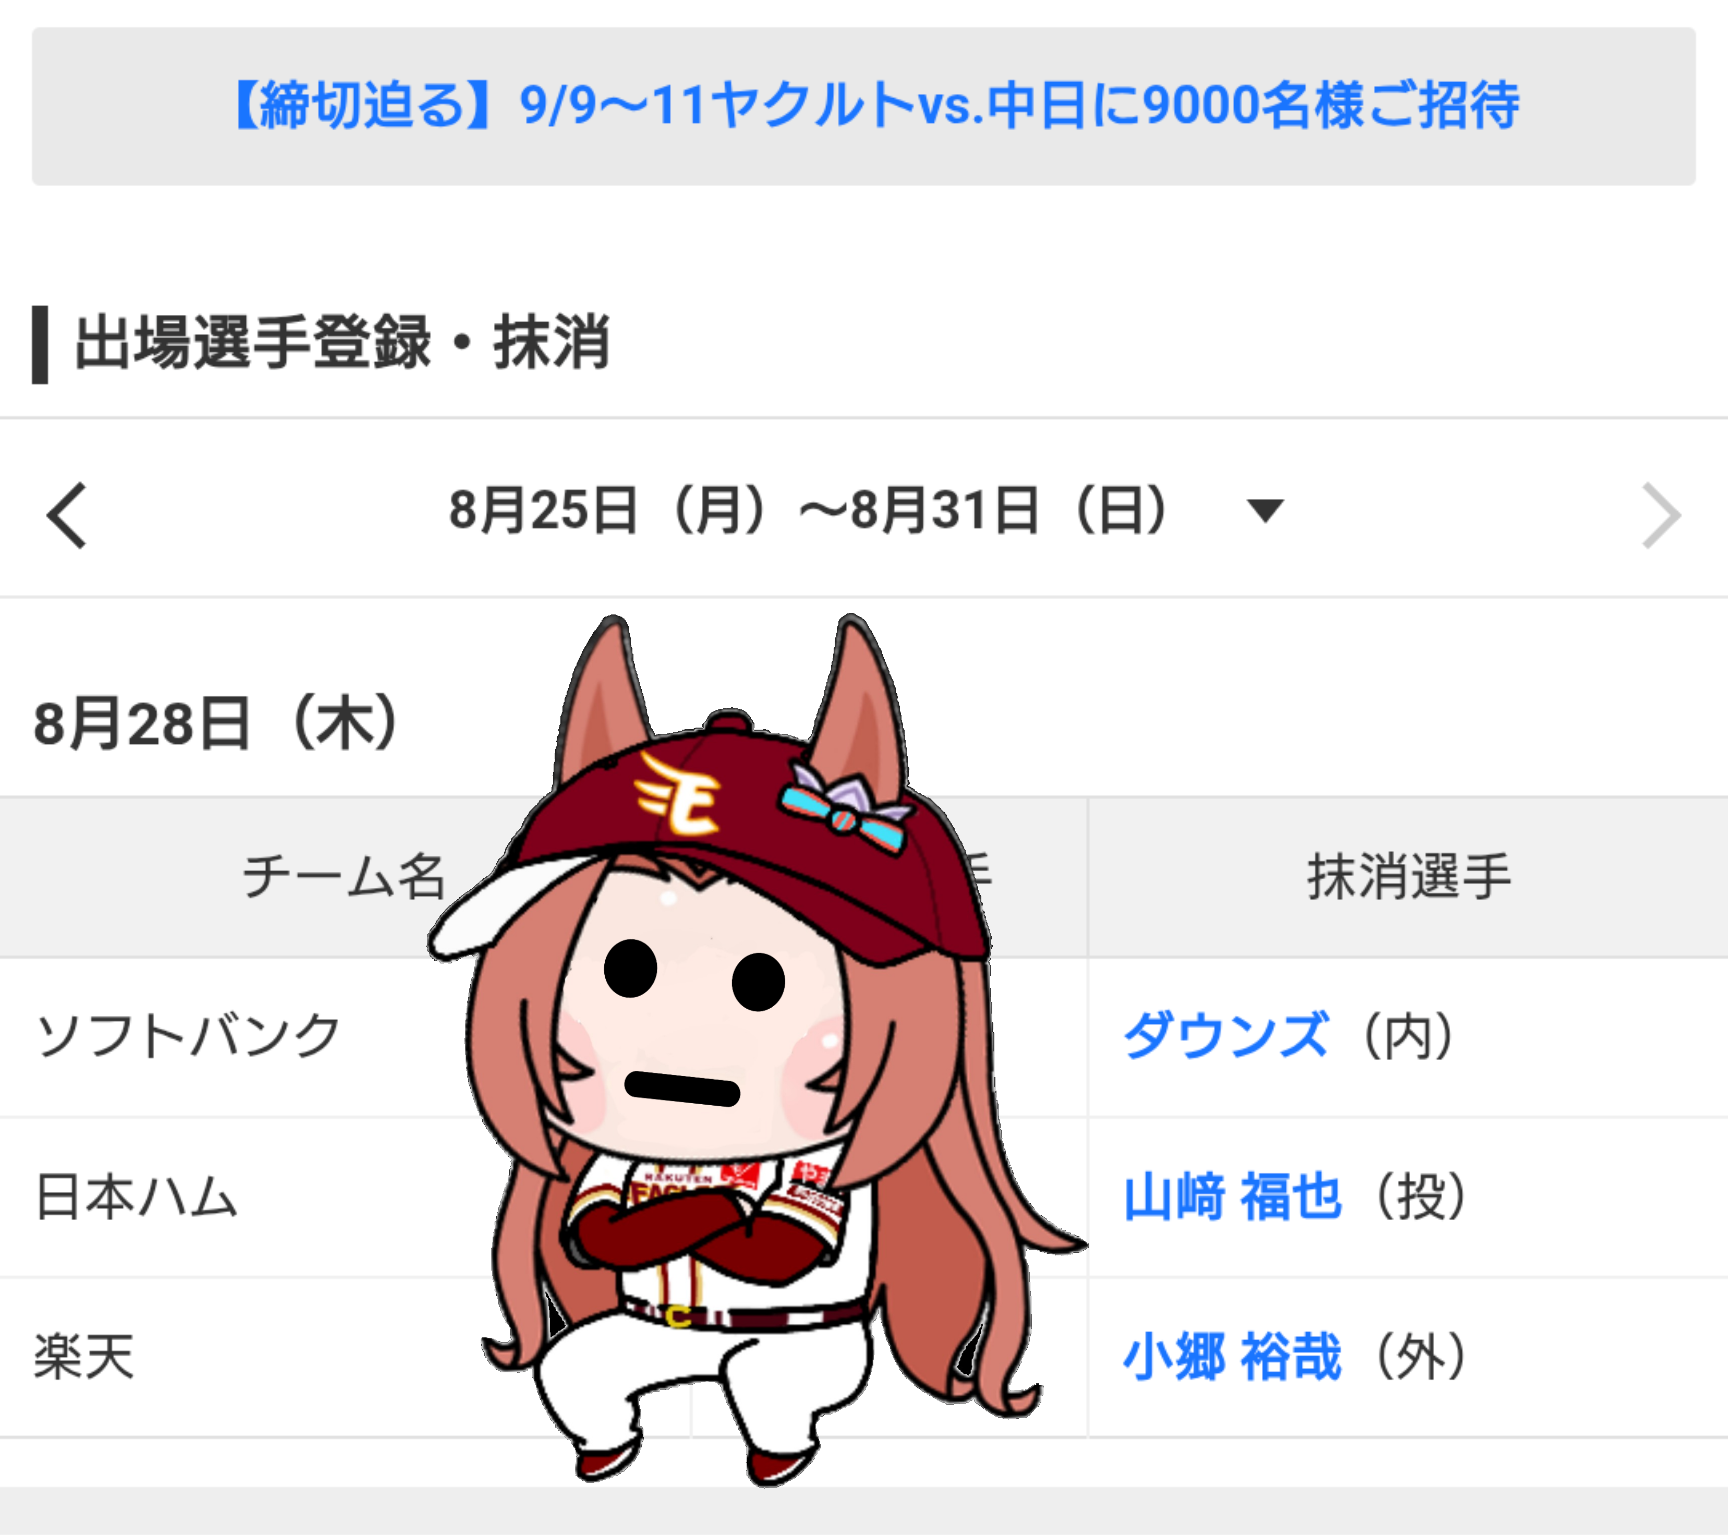Open the week range dropdown triangle
Screen dimensions: 1728x1535
point(1265,511)
